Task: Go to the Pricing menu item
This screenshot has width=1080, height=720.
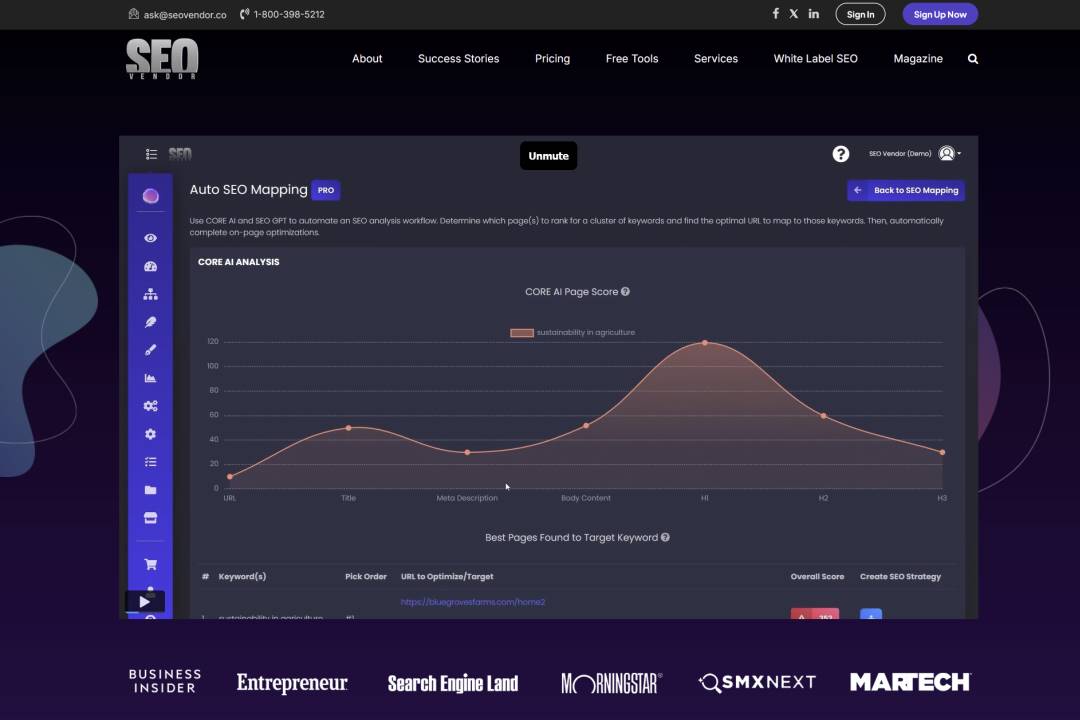Action: point(552,59)
